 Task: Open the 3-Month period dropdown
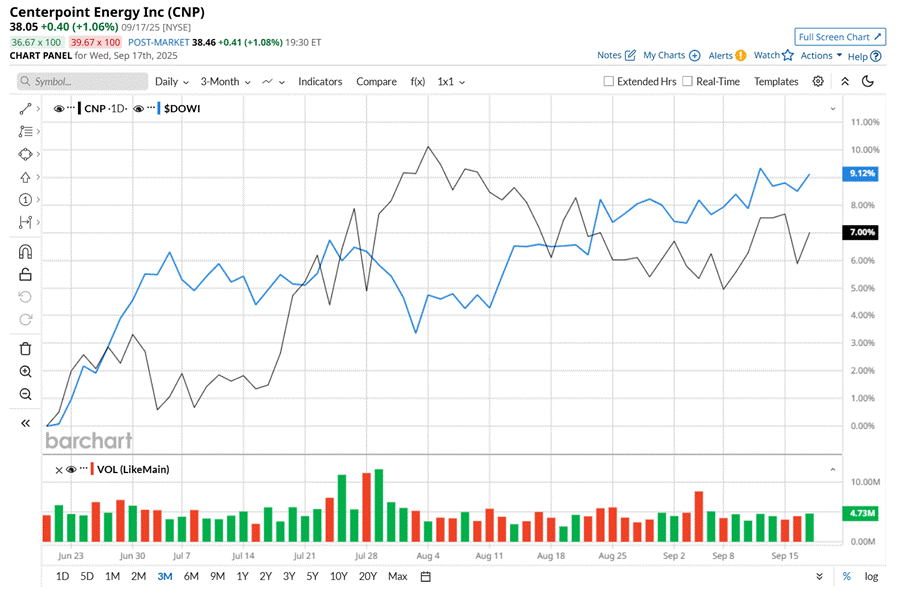225,81
